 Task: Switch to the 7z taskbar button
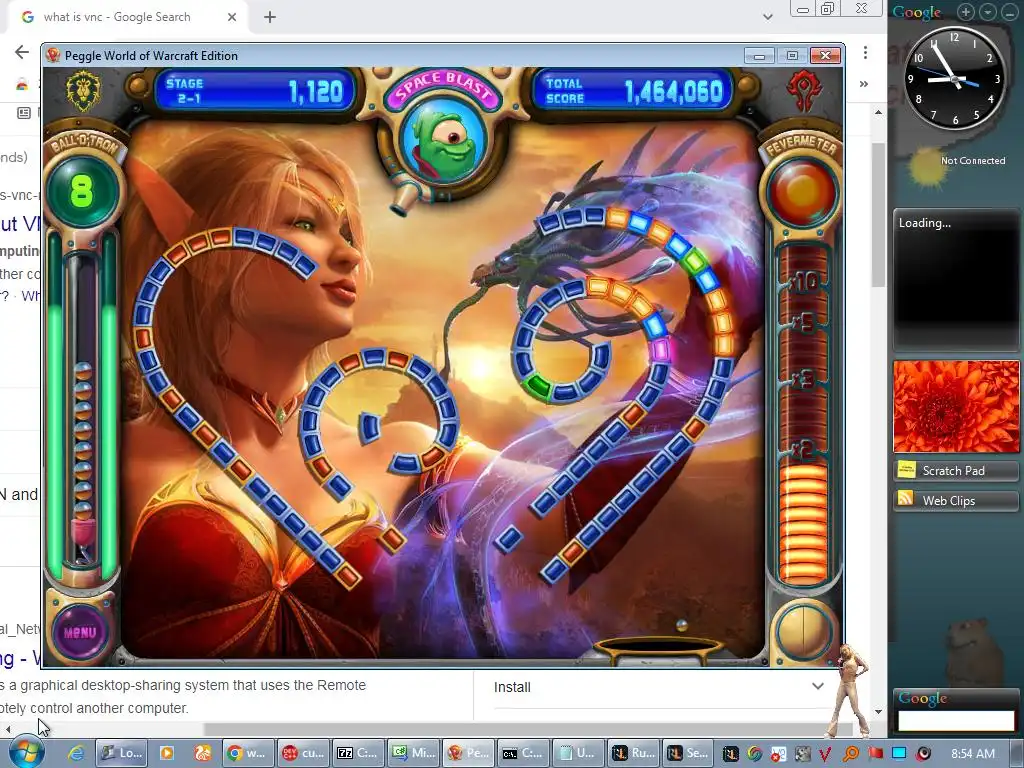357,753
